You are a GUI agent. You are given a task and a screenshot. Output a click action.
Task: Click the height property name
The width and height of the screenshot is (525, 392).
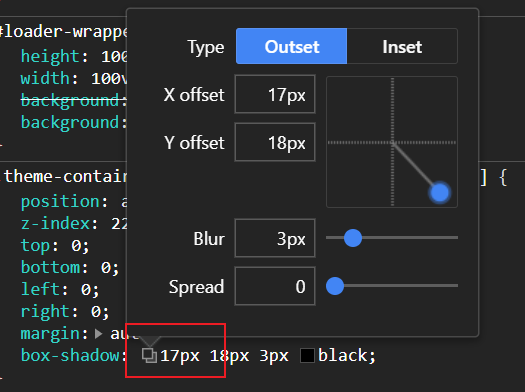[50, 56]
